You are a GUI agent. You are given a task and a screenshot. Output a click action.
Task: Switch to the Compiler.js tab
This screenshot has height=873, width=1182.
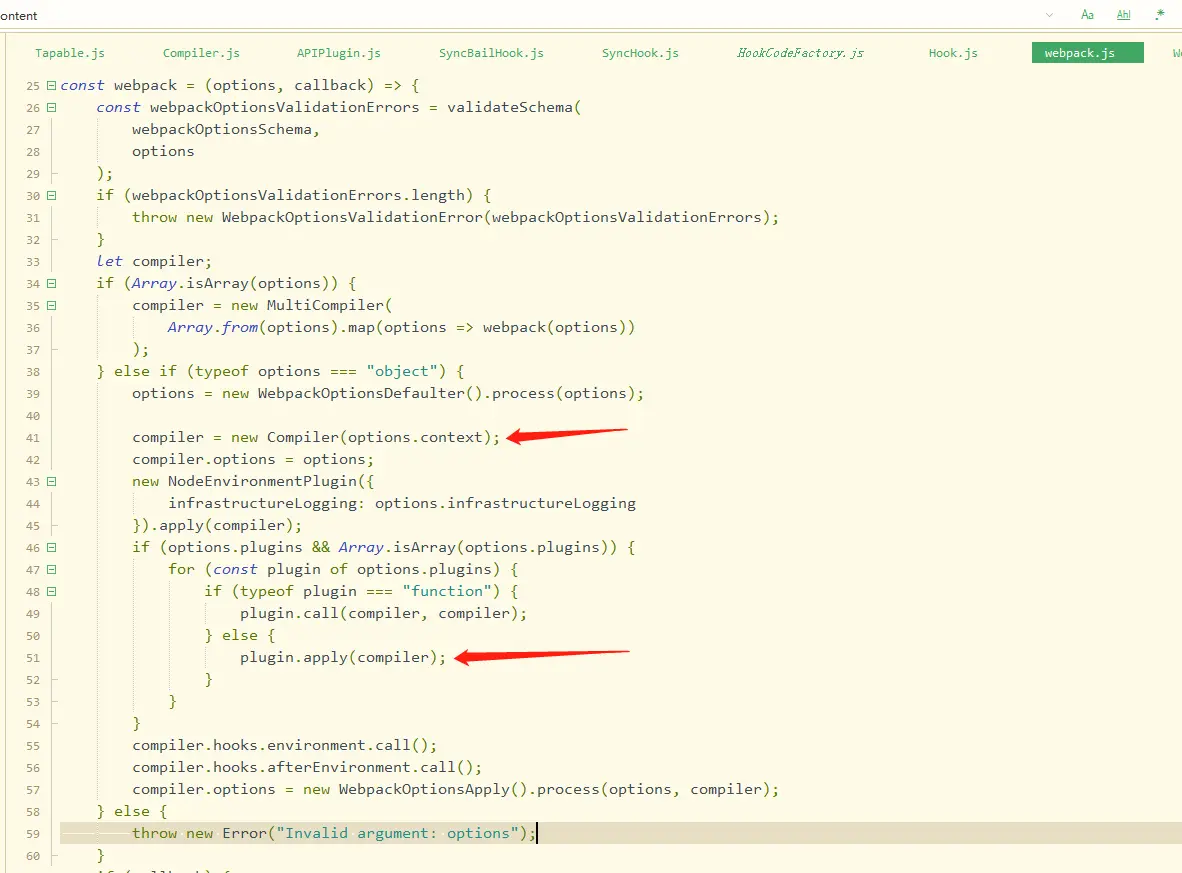(201, 53)
